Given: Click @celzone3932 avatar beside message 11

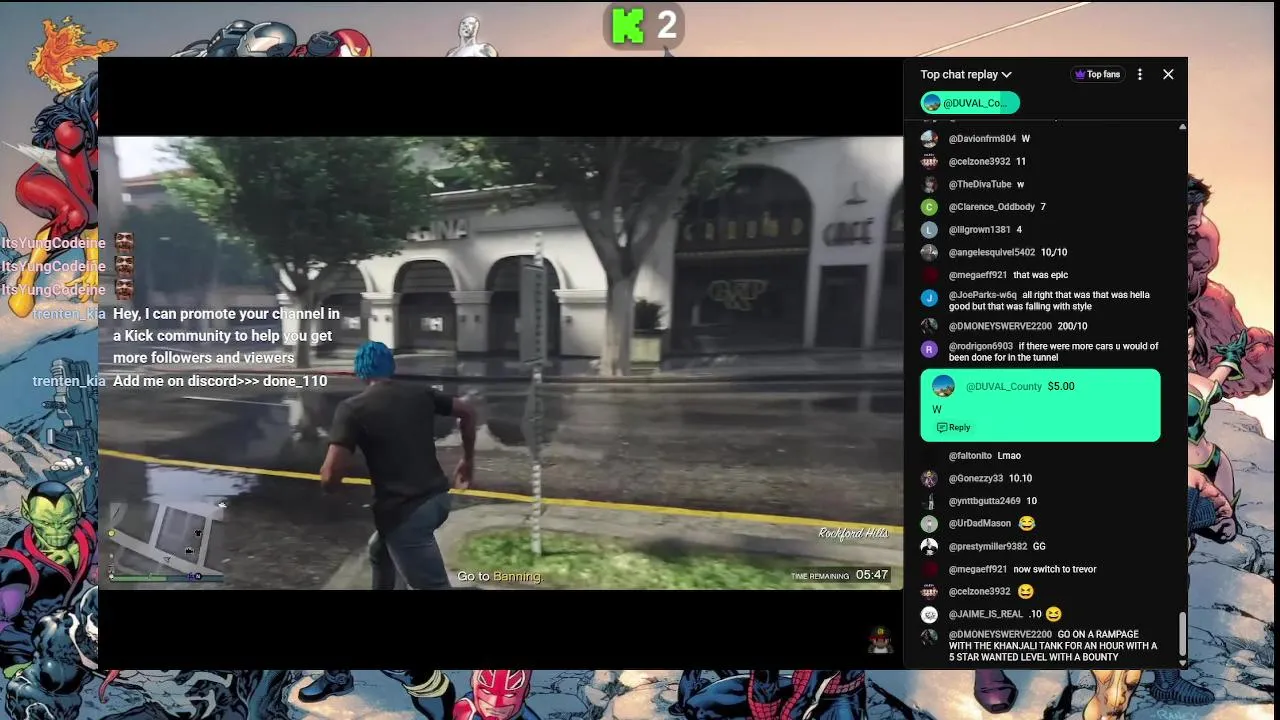Looking at the screenshot, I should [x=929, y=161].
